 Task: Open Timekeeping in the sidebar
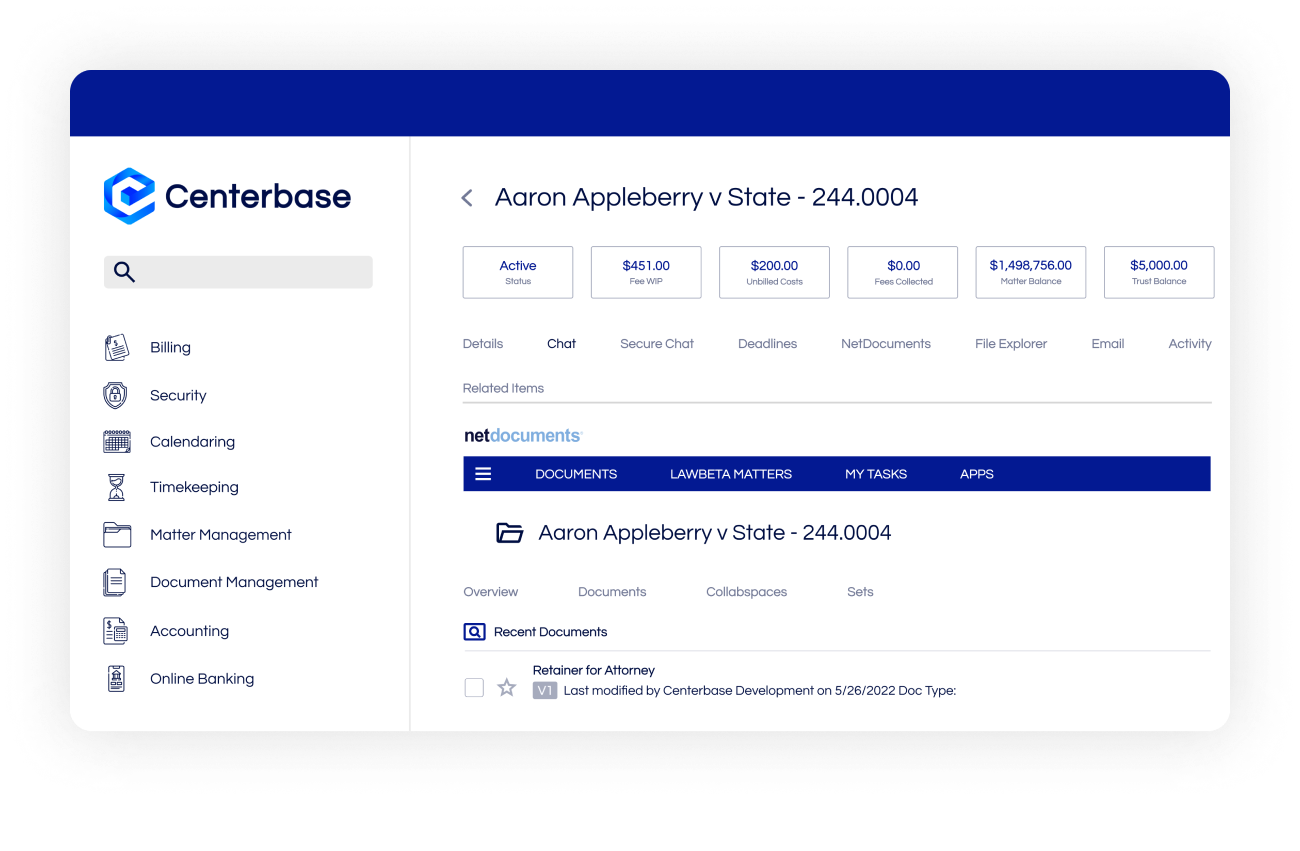click(194, 488)
